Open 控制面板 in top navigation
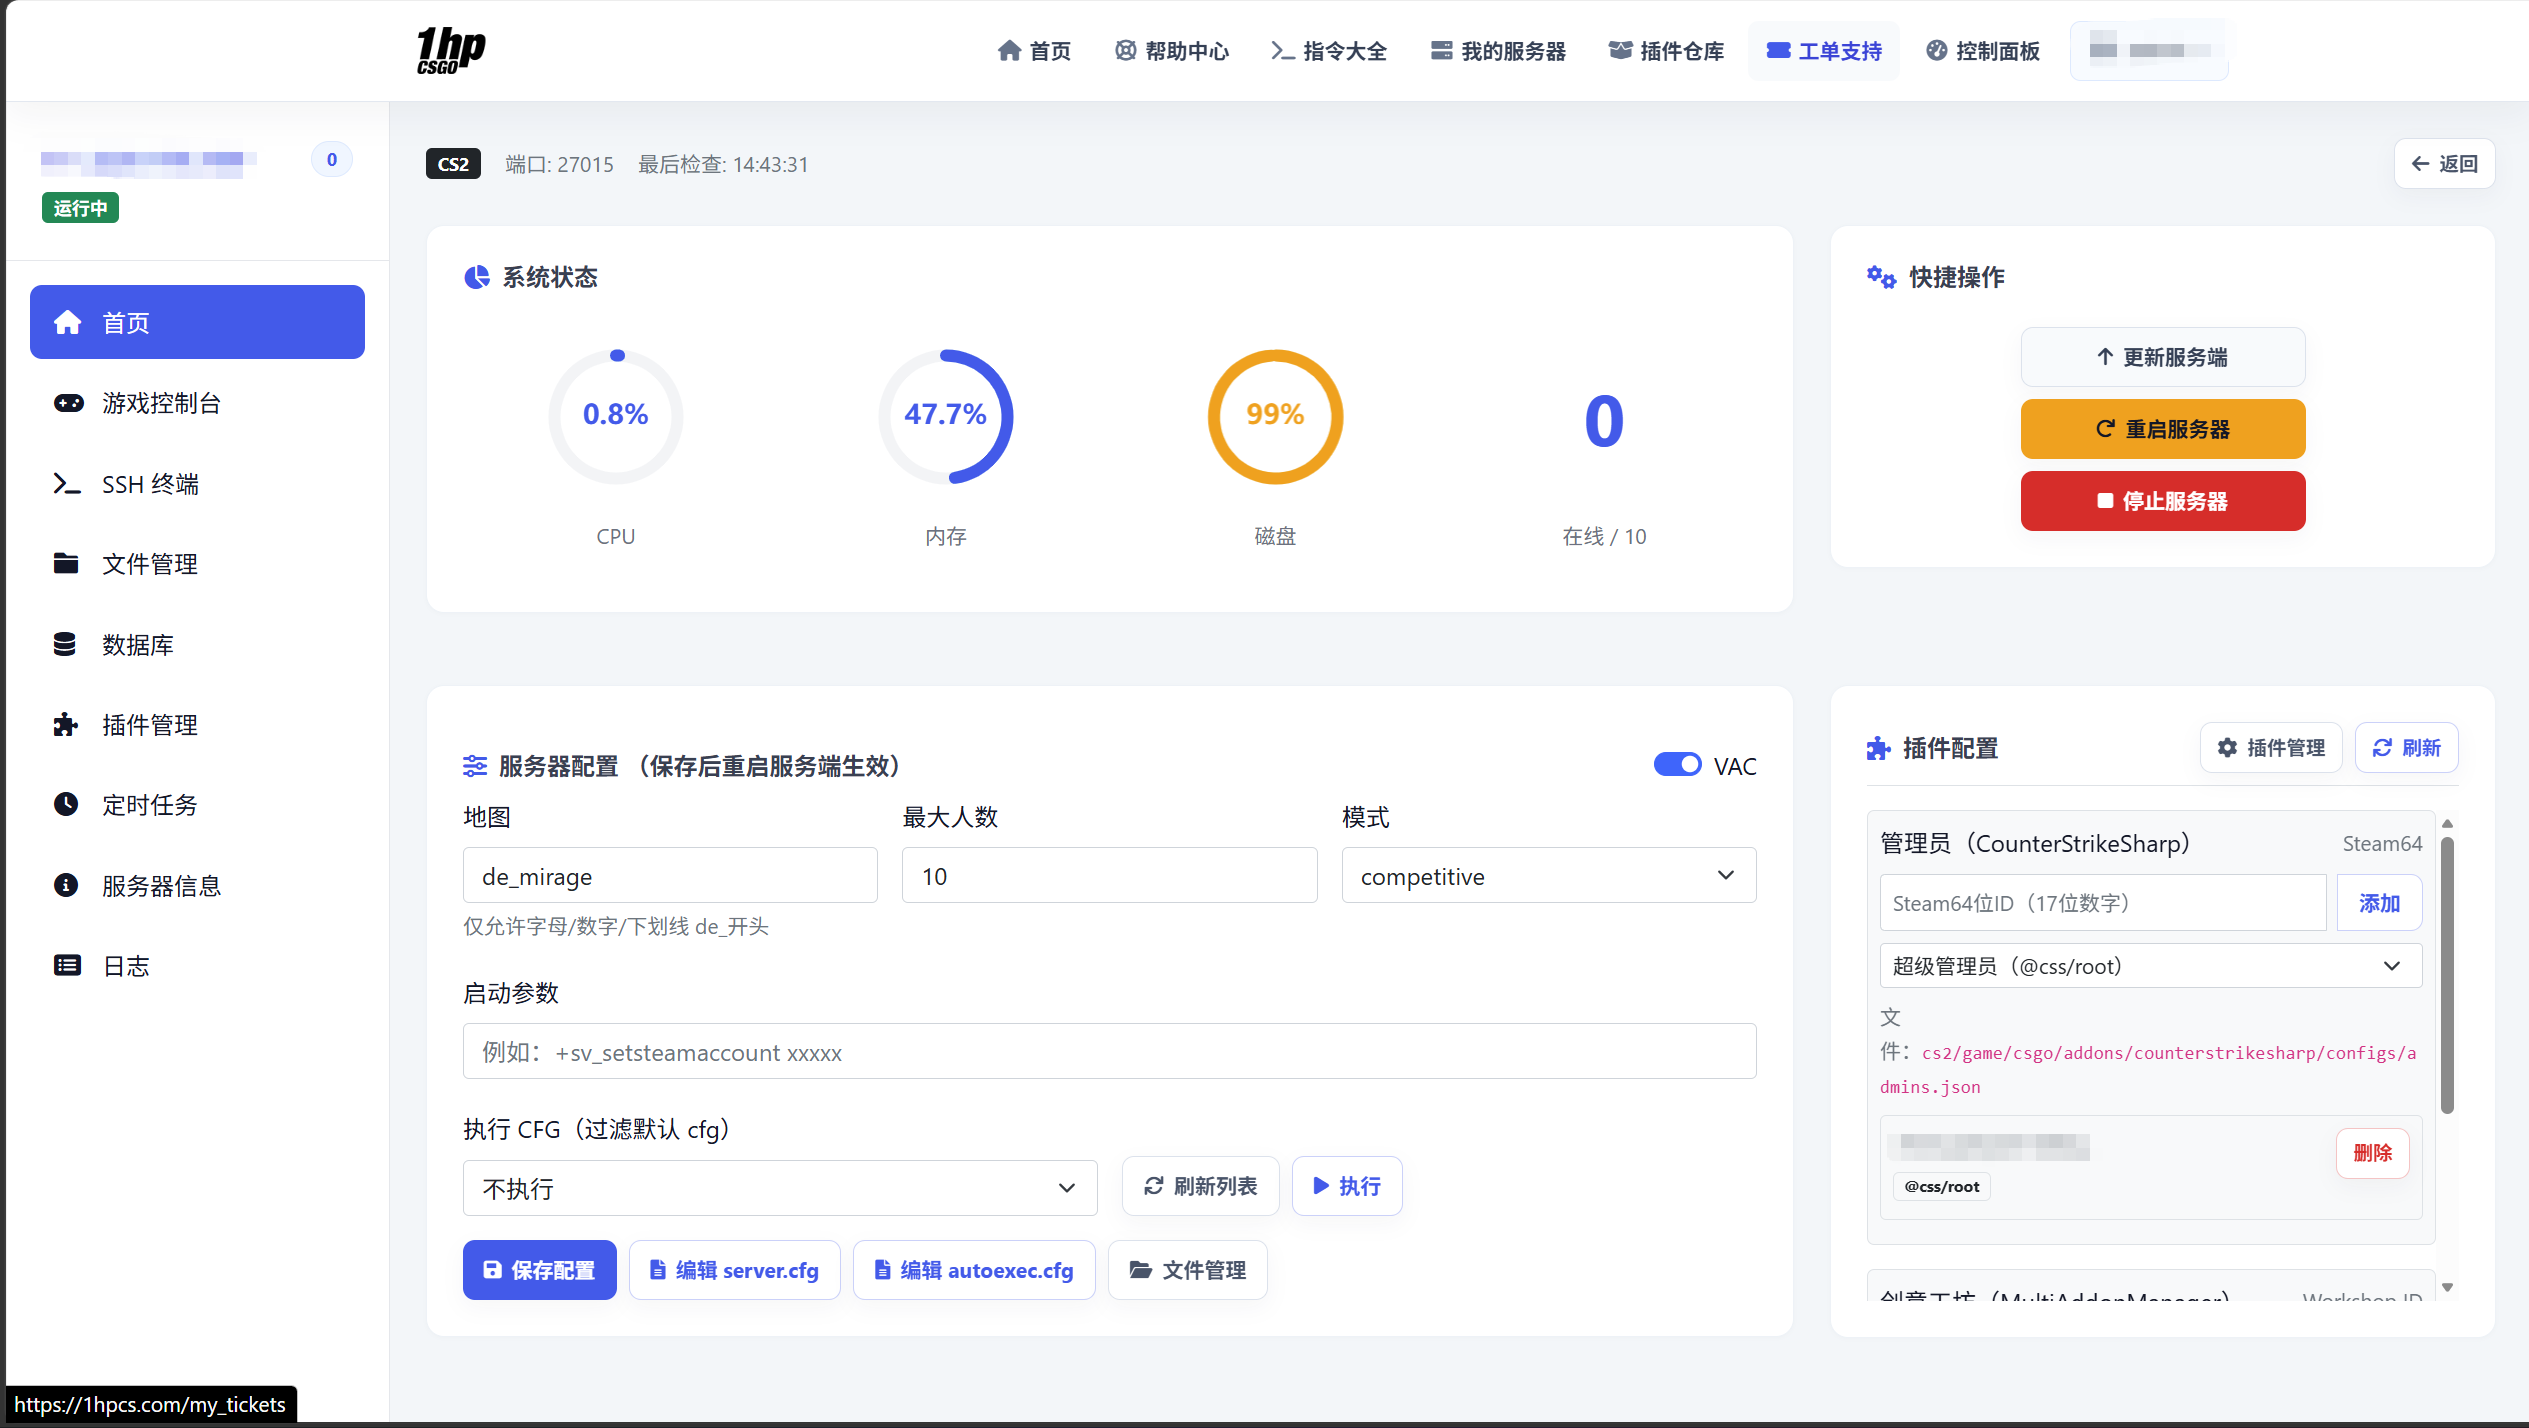The image size is (2529, 1428). click(1983, 51)
